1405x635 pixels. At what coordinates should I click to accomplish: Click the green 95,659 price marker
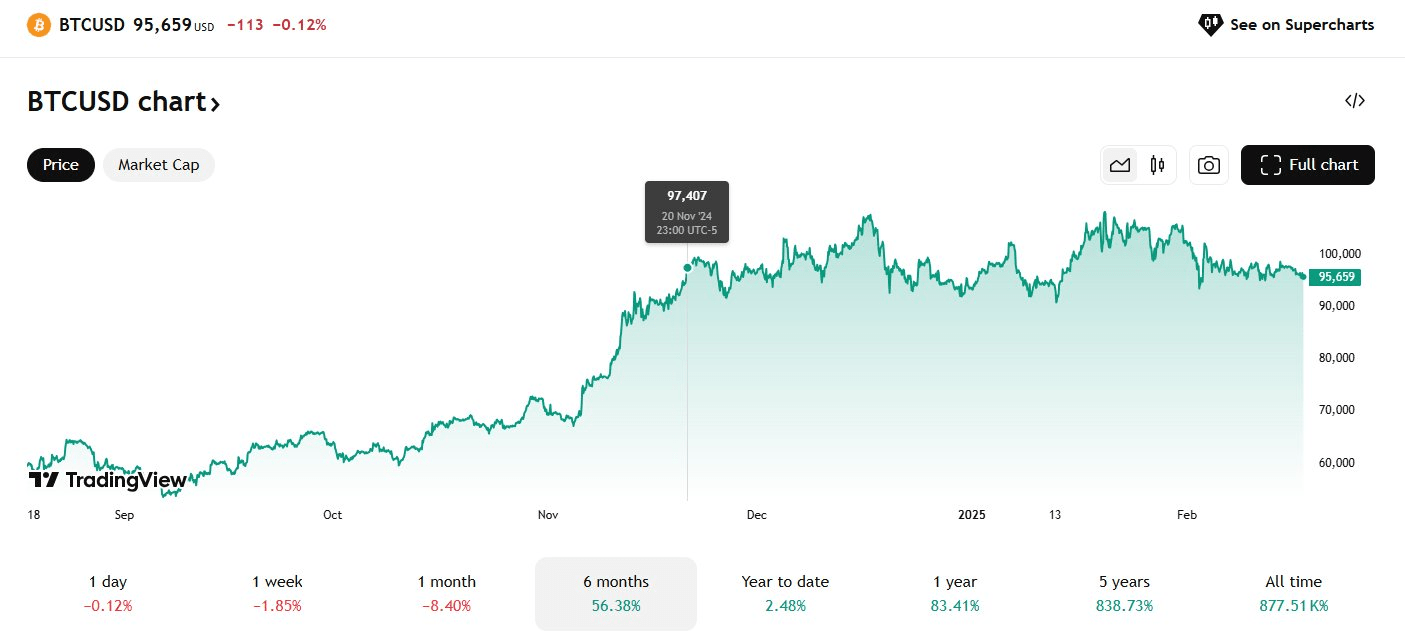tap(1335, 277)
